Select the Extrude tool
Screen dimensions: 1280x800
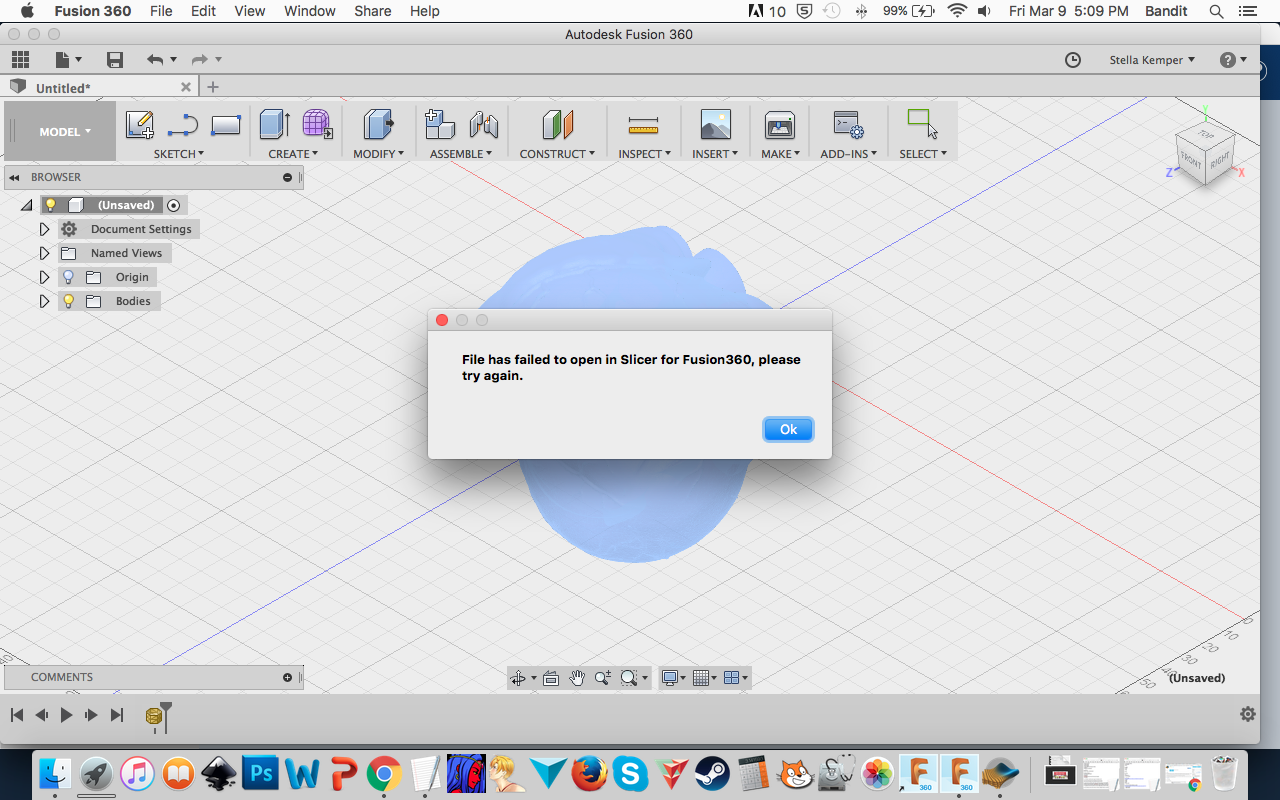coord(274,125)
